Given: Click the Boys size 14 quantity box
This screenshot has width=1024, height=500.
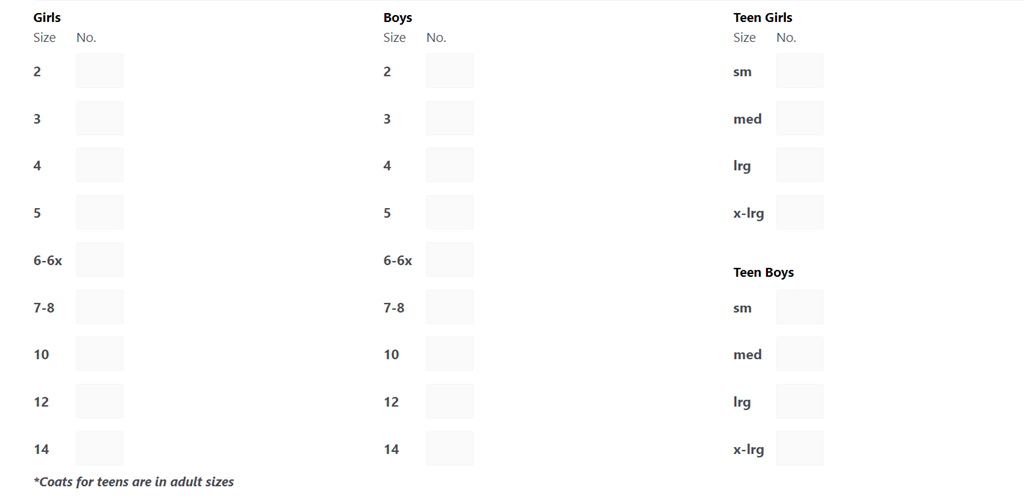Looking at the screenshot, I should point(450,449).
